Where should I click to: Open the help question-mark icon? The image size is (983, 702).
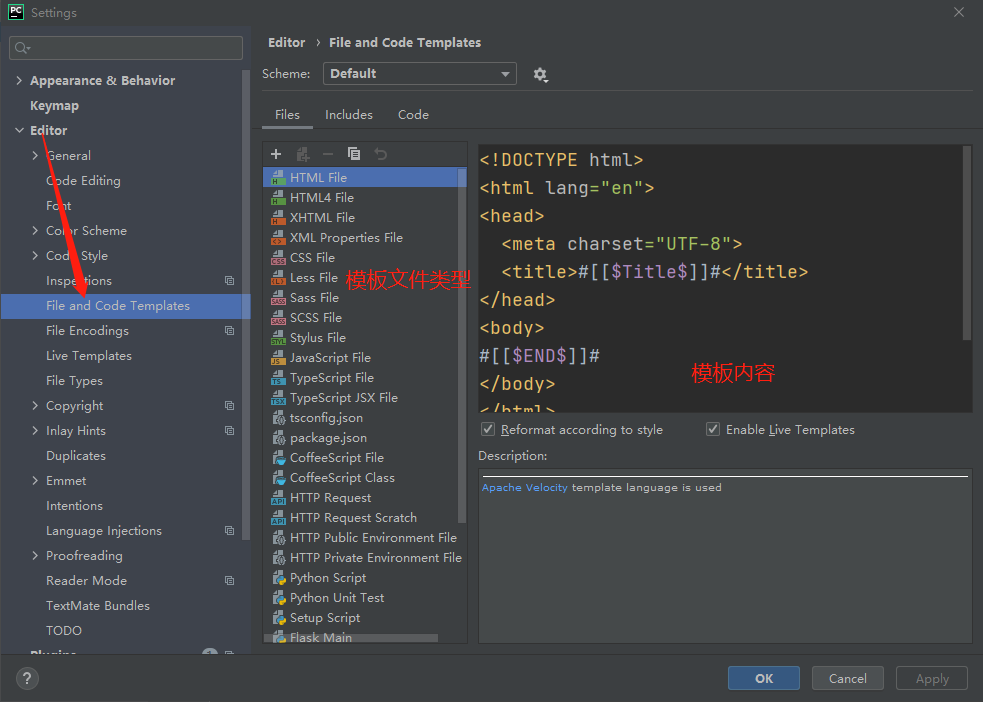click(x=26, y=679)
